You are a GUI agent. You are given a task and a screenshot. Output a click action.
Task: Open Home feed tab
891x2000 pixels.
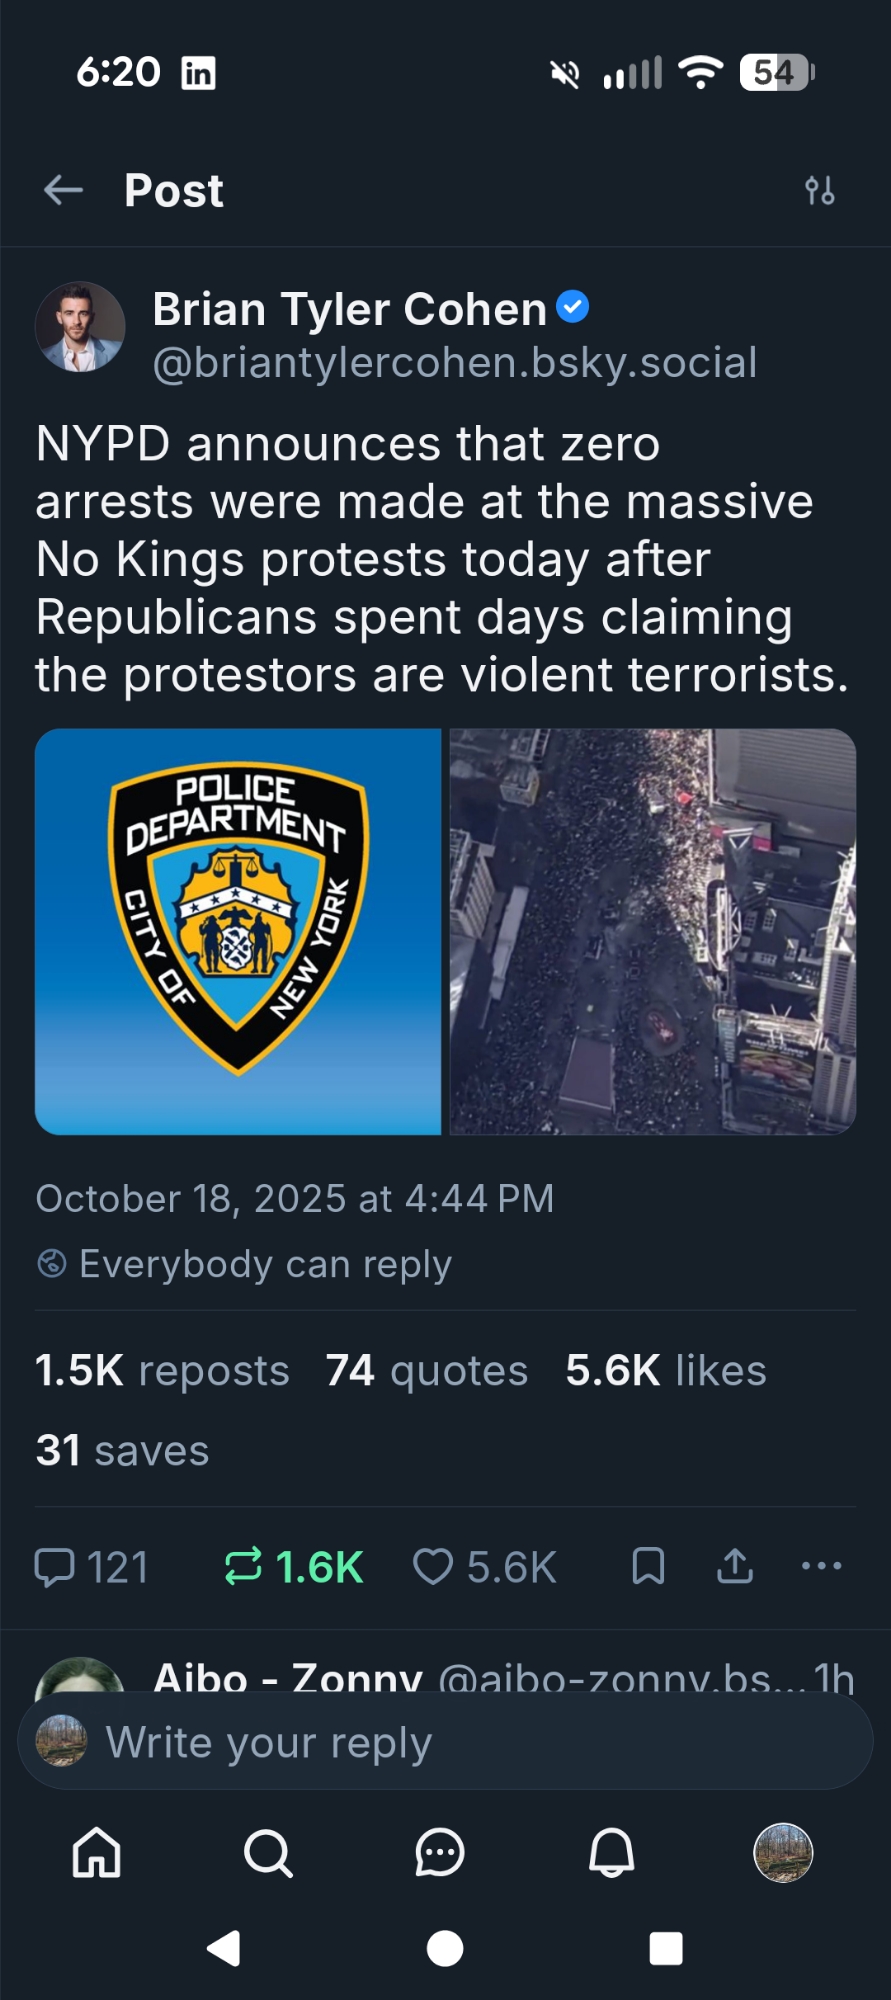point(97,1853)
